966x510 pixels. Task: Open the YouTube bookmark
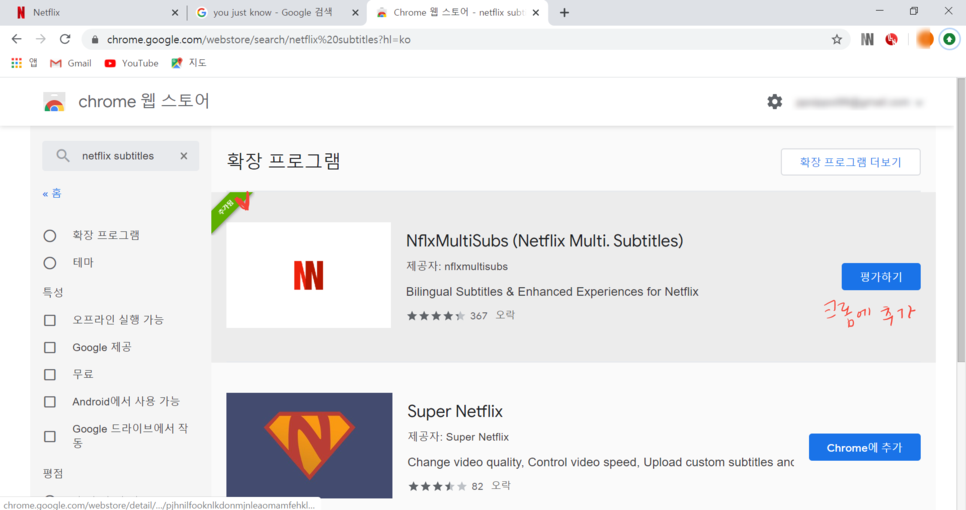(131, 63)
